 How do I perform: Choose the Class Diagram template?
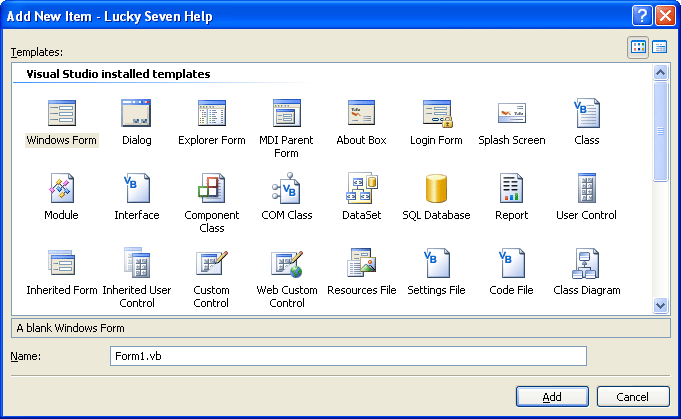[x=587, y=264]
